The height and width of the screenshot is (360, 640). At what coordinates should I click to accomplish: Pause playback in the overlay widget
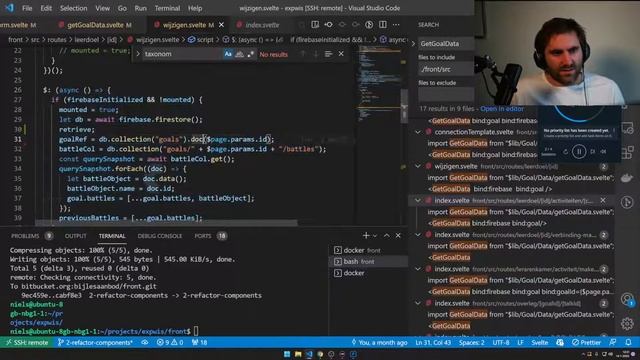[x=578, y=151]
